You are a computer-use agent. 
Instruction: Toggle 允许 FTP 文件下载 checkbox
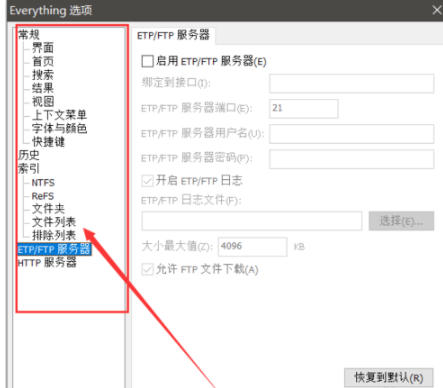pyautogui.click(x=147, y=269)
